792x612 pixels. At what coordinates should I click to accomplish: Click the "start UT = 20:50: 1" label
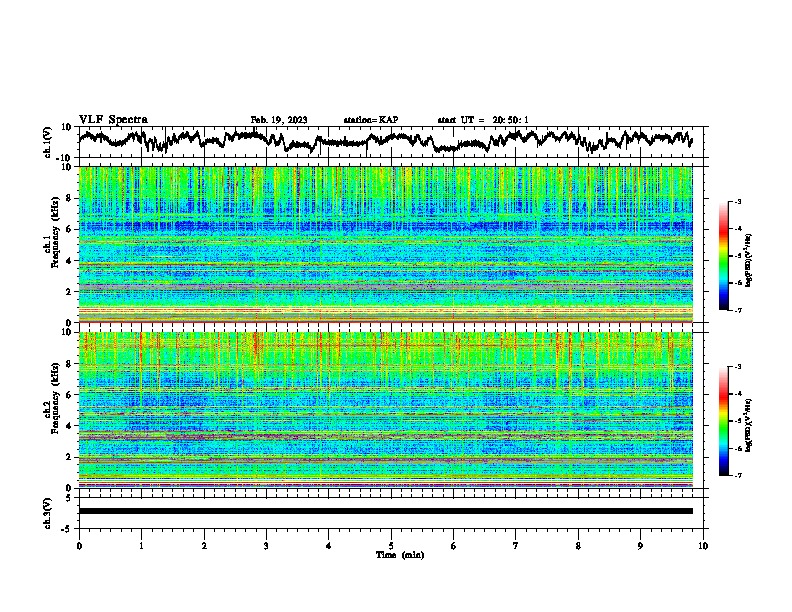pyautogui.click(x=483, y=120)
